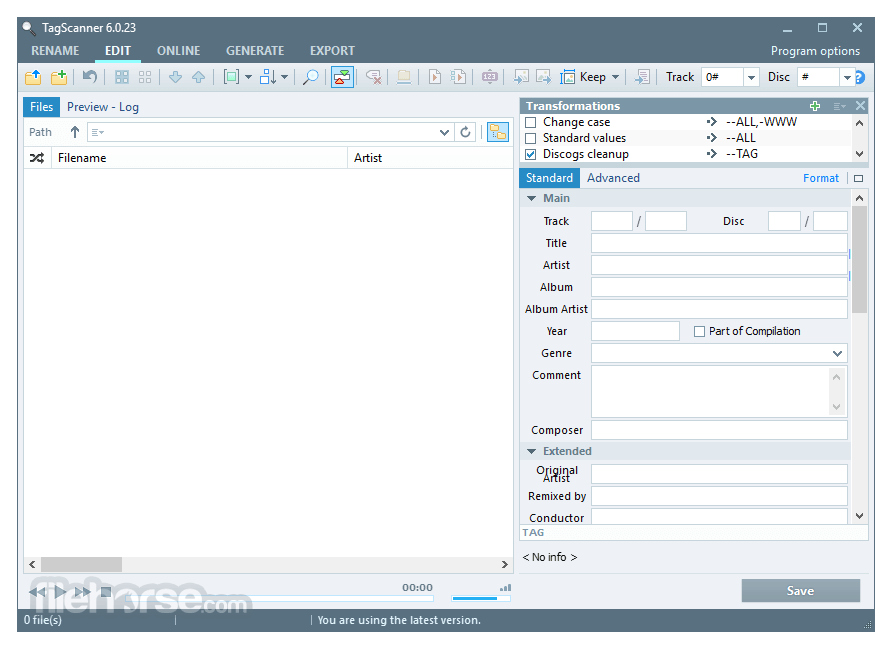Screen dimensions: 893x649
Task: Click the player stop button
Action: [x=106, y=592]
